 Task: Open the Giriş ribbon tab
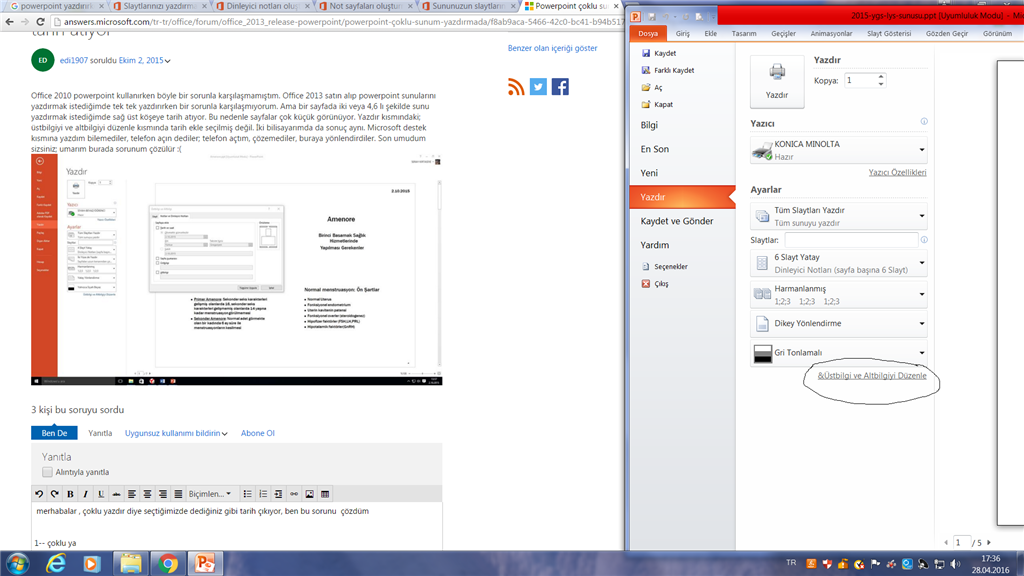coord(682,33)
